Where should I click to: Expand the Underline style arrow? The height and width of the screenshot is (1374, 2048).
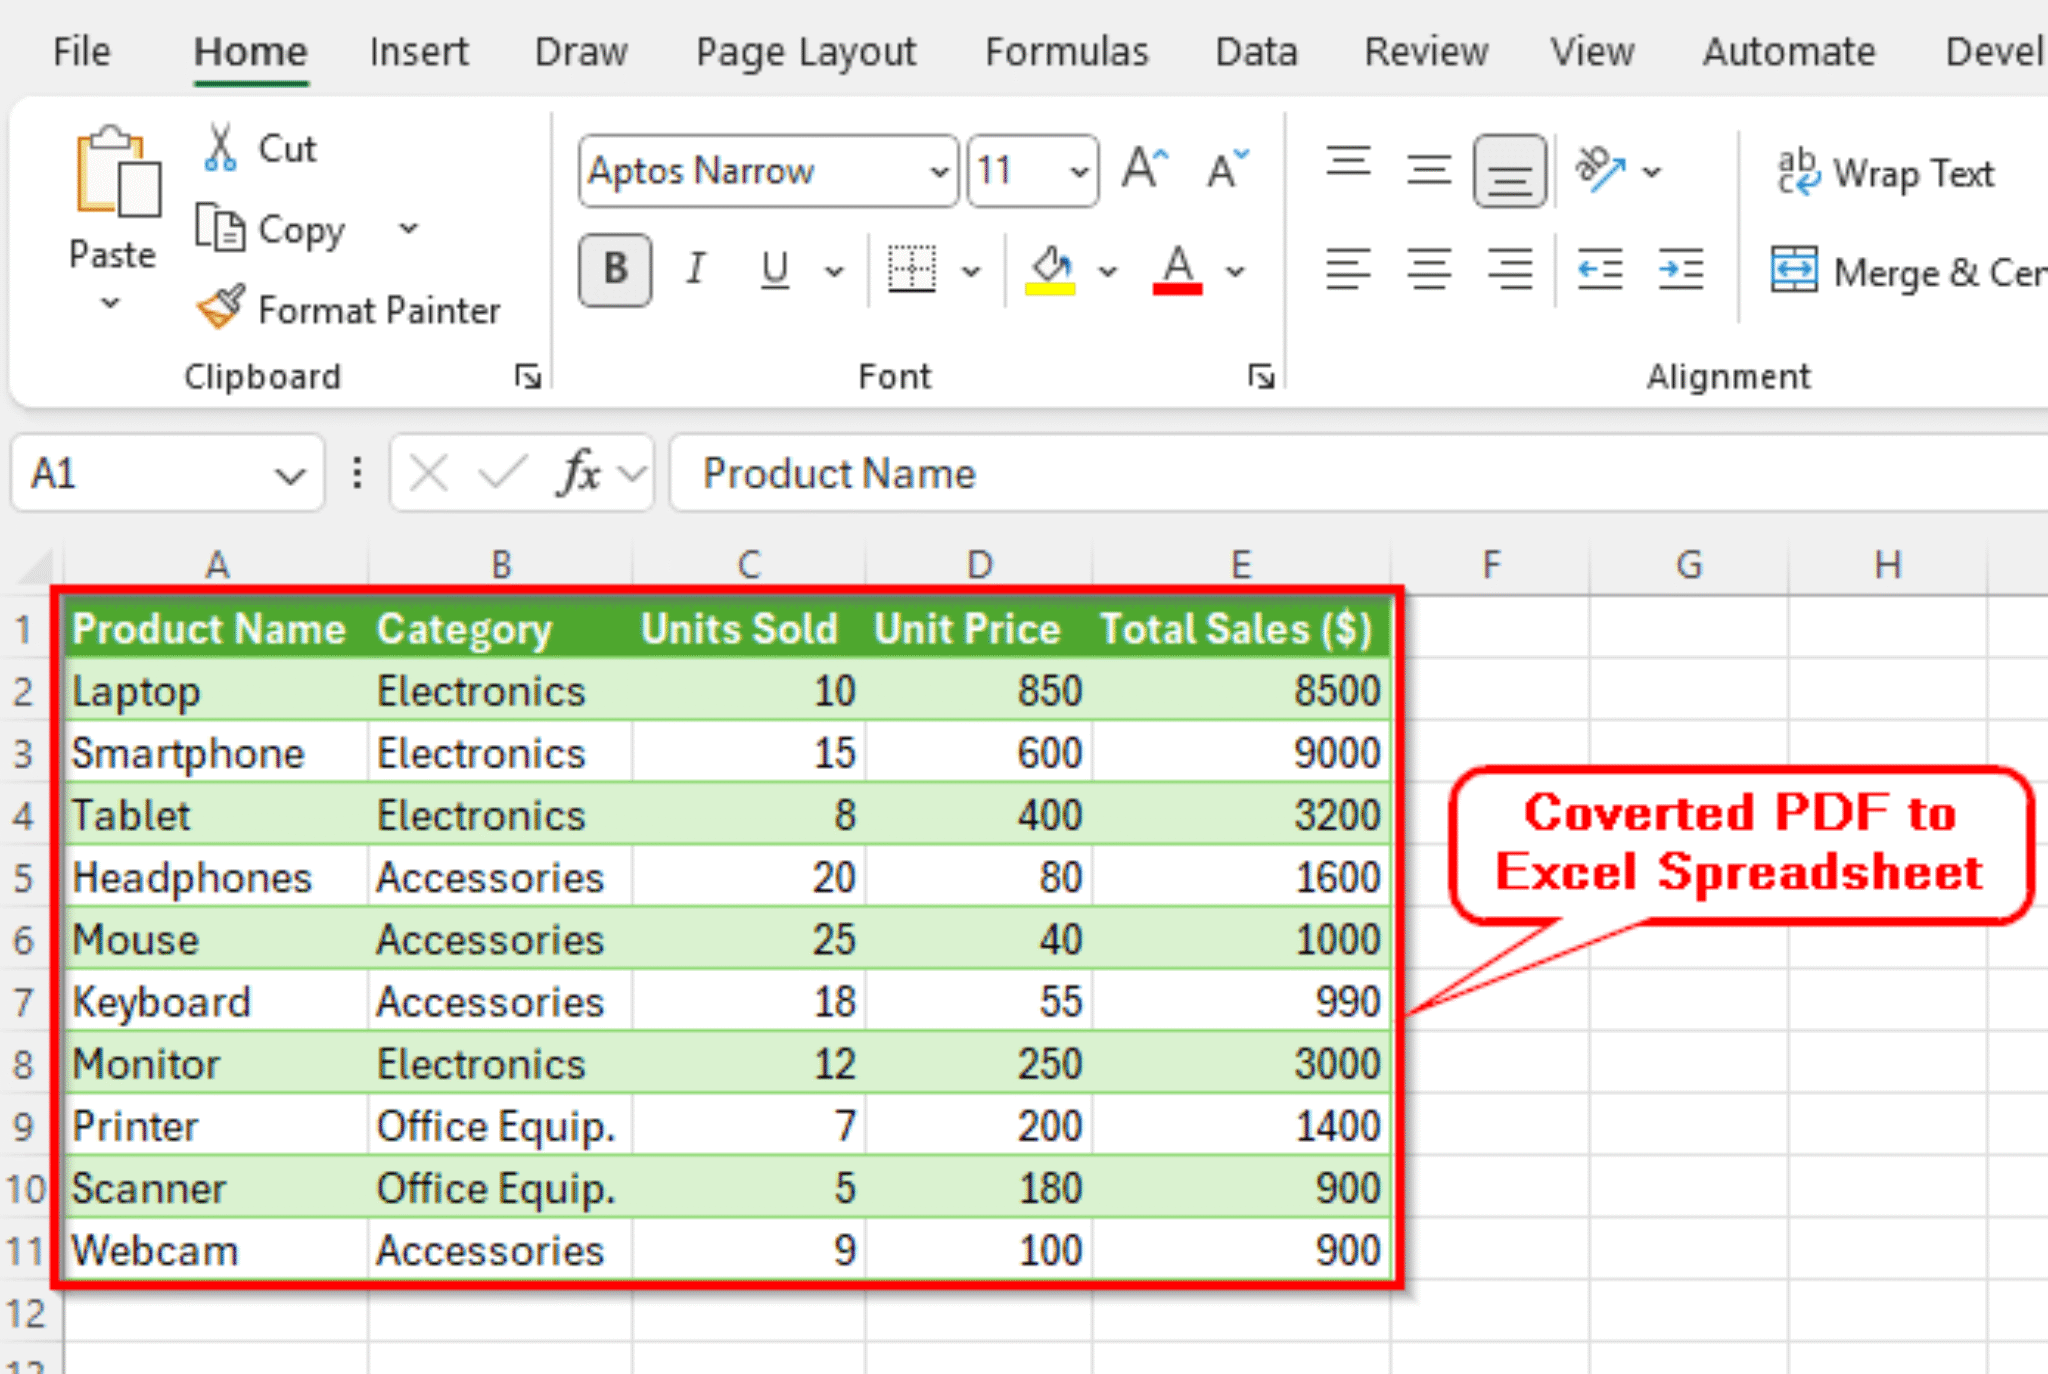(x=834, y=271)
